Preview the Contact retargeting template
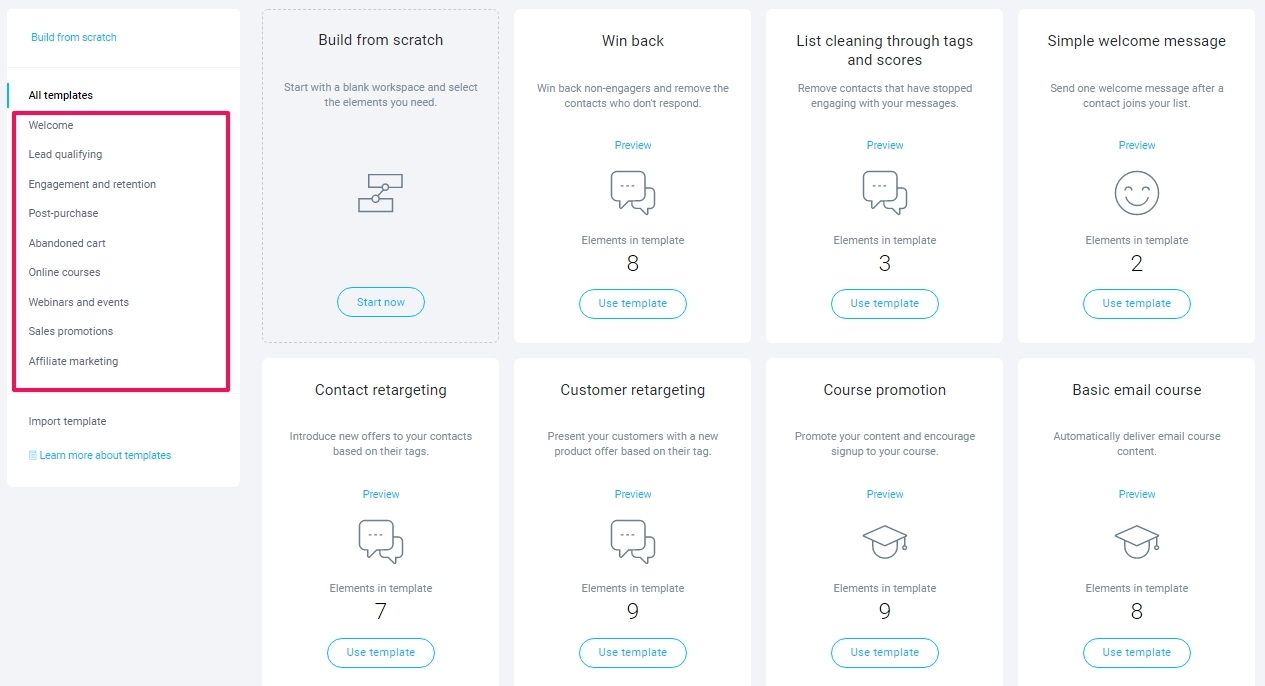Viewport: 1265px width, 686px height. pos(381,494)
